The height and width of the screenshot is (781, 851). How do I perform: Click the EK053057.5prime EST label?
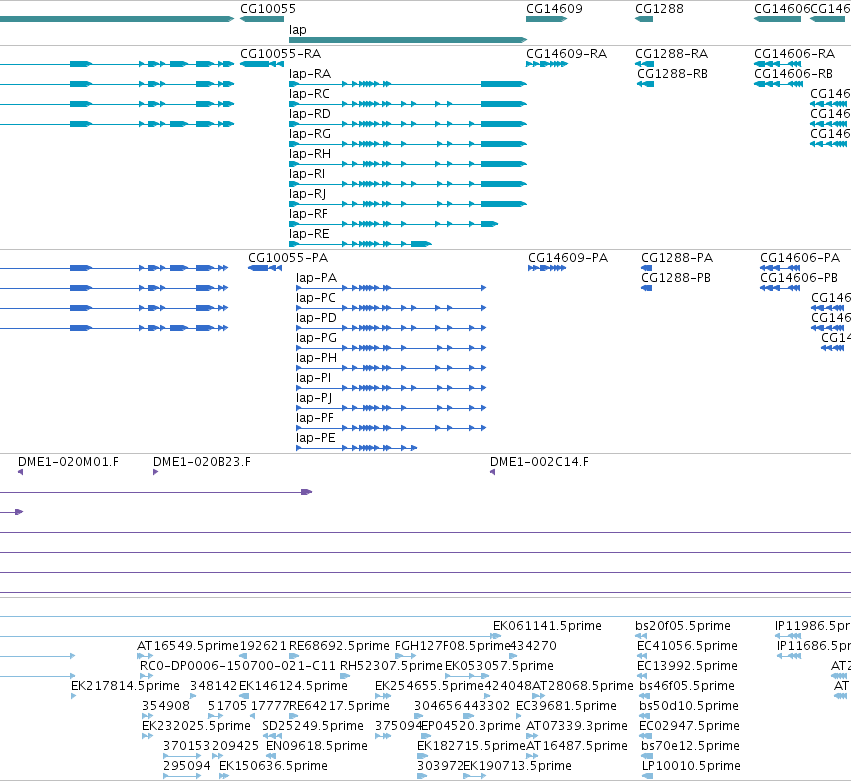pos(499,666)
